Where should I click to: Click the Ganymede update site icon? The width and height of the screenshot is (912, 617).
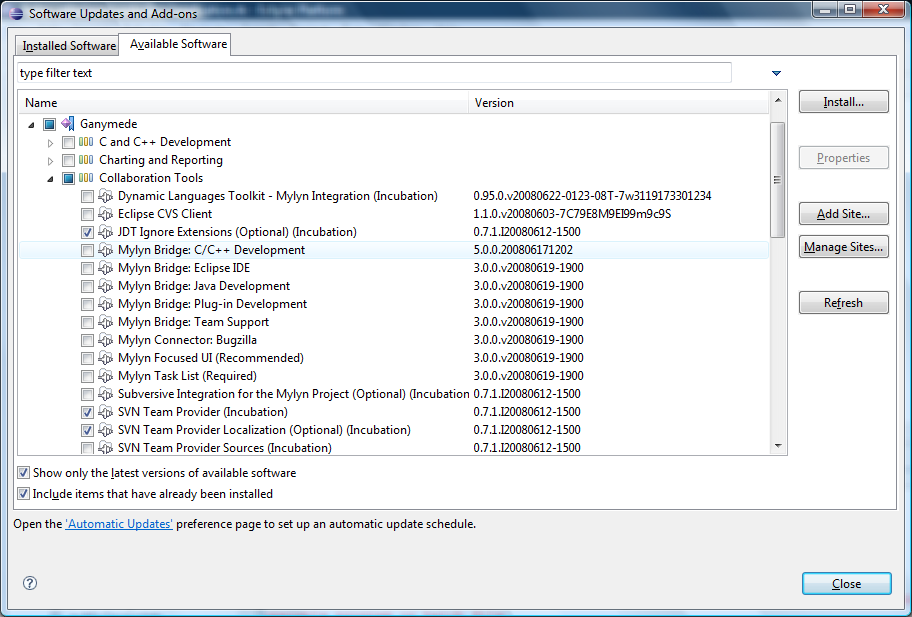point(68,124)
